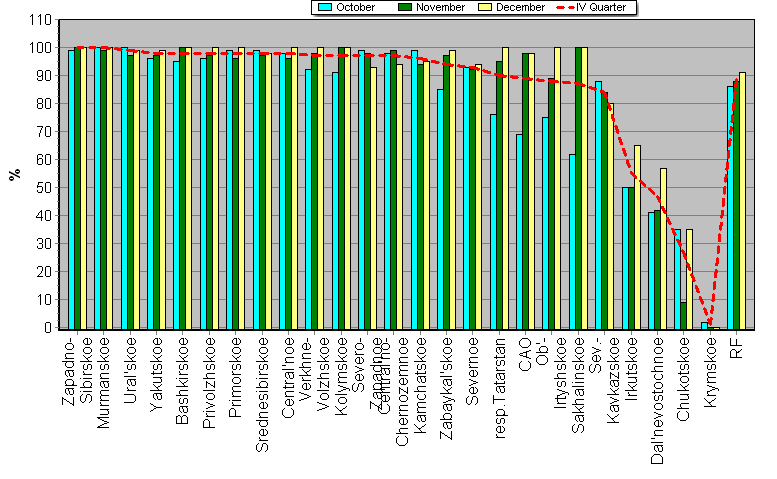Click the 30 y-axis value
This screenshot has height=479, width=777.
coord(44,244)
